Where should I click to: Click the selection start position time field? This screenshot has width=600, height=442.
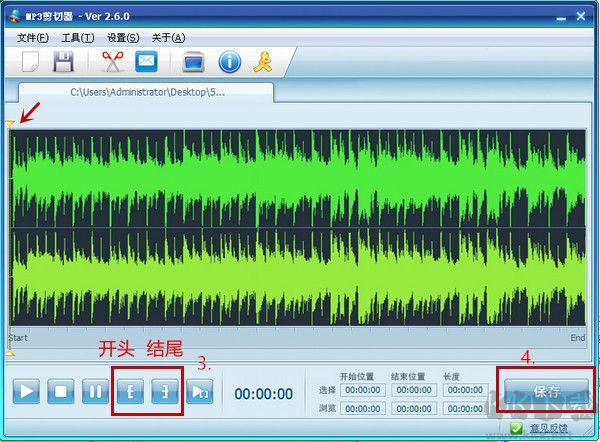[360, 390]
